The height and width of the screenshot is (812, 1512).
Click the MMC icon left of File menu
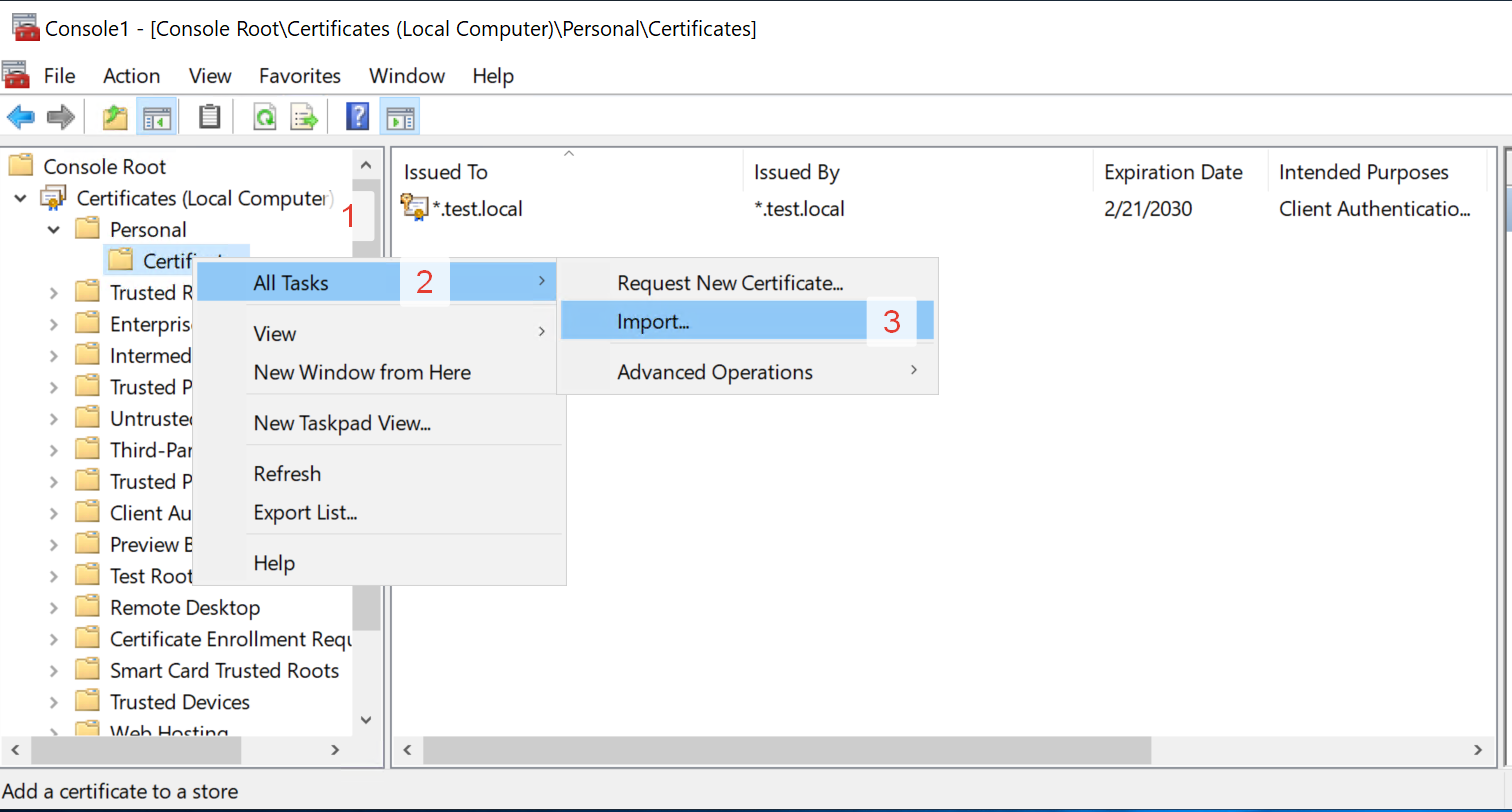click(16, 74)
